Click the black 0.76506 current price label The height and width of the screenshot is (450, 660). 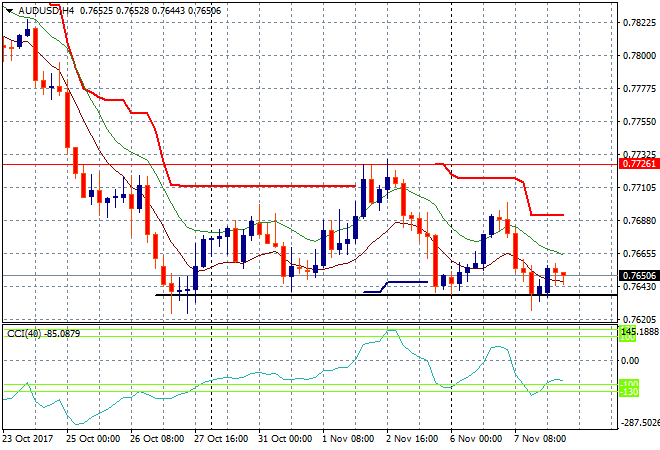coord(639,276)
